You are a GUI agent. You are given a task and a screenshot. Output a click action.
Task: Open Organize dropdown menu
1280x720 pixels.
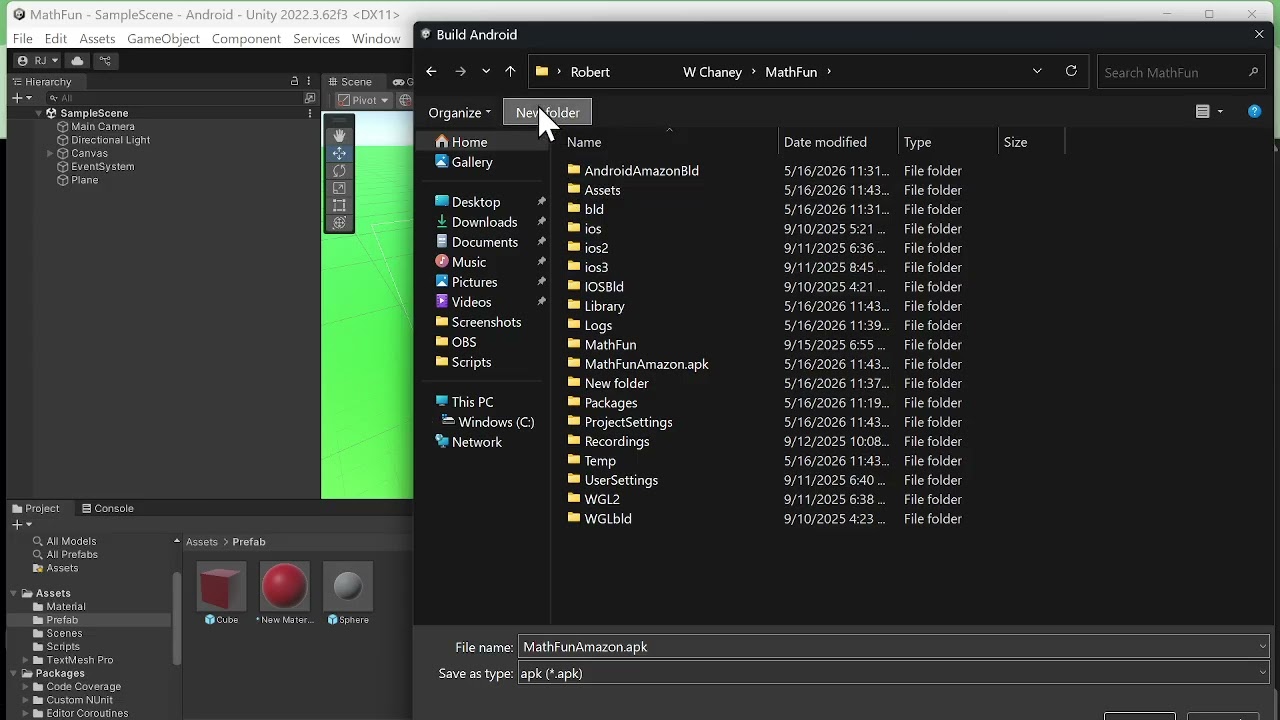459,112
